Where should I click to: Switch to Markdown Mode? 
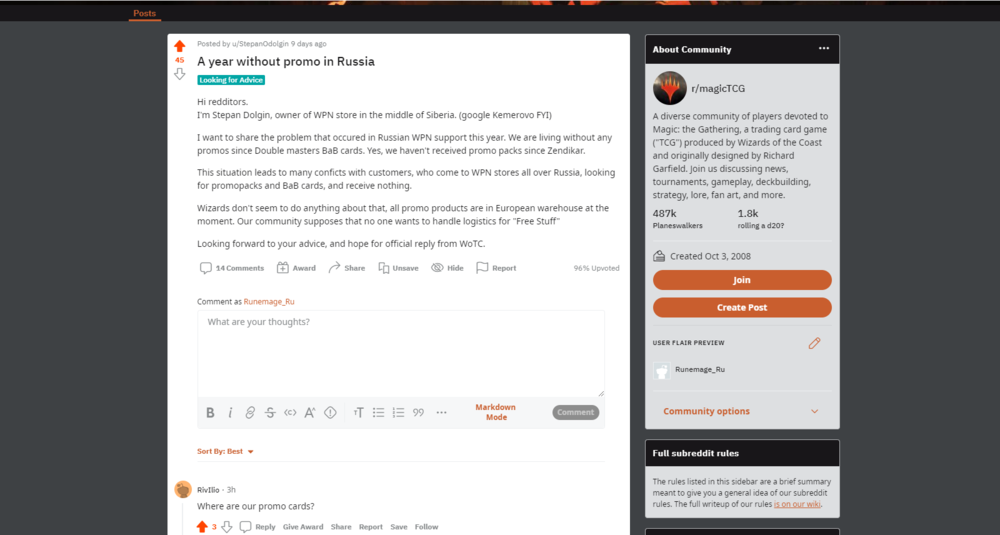(496, 412)
